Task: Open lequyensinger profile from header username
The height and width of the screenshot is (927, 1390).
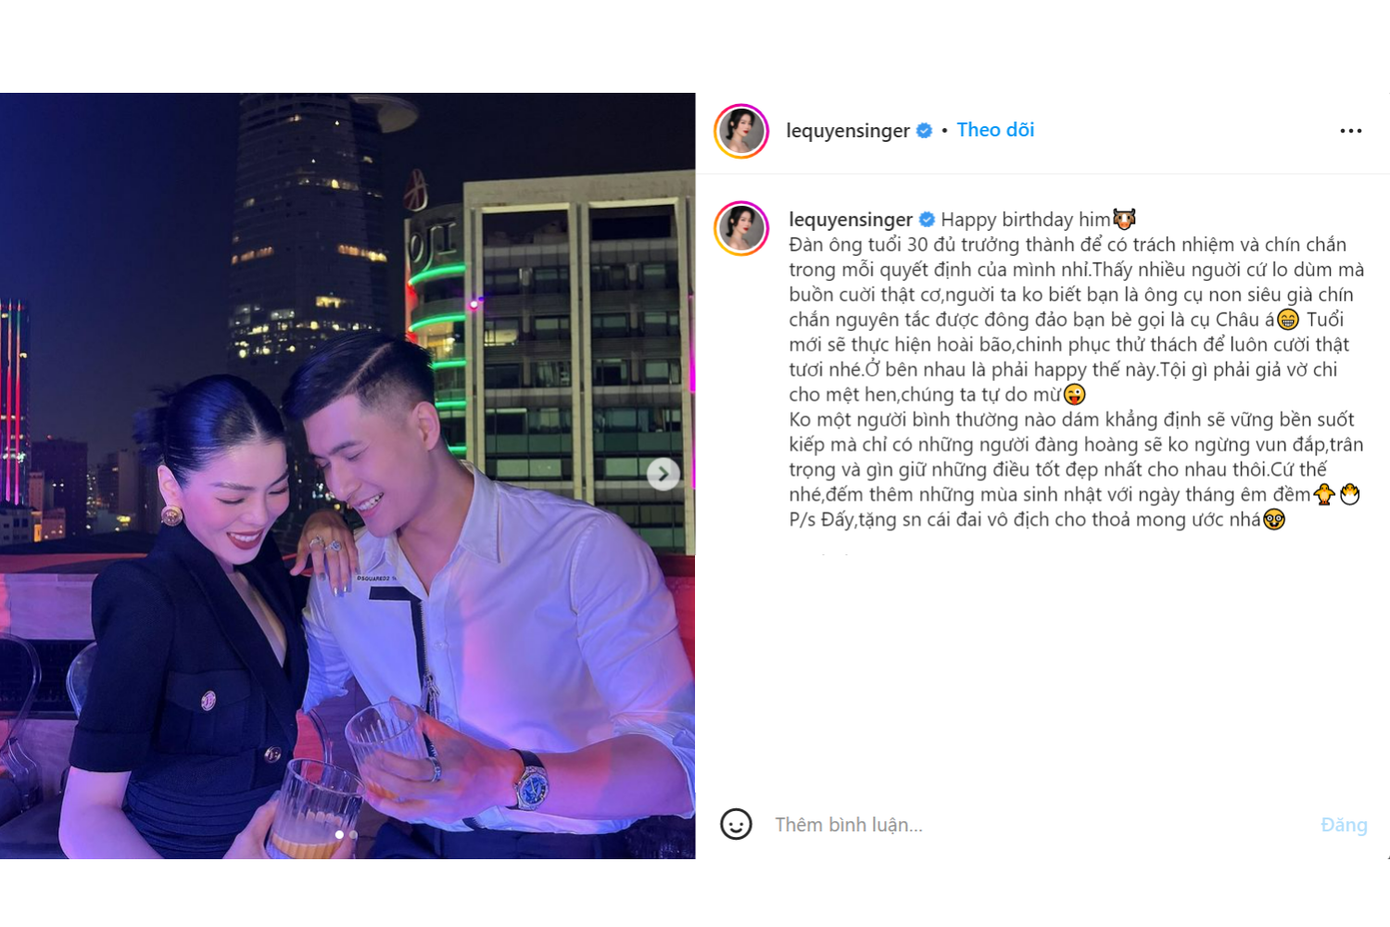Action: pos(848,131)
